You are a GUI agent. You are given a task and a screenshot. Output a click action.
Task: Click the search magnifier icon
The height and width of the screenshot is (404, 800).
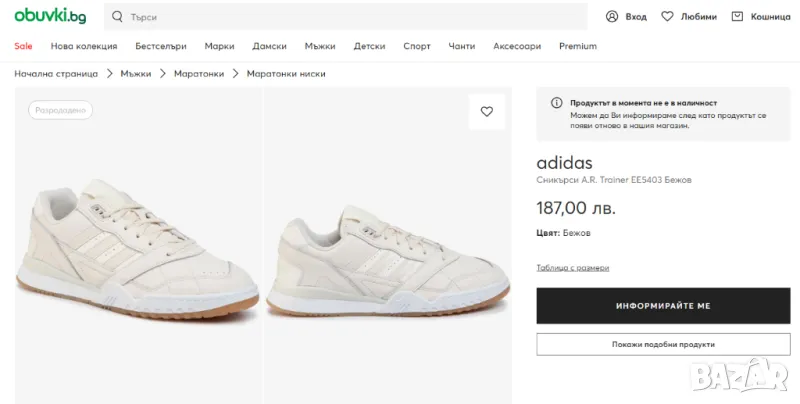click(x=118, y=17)
